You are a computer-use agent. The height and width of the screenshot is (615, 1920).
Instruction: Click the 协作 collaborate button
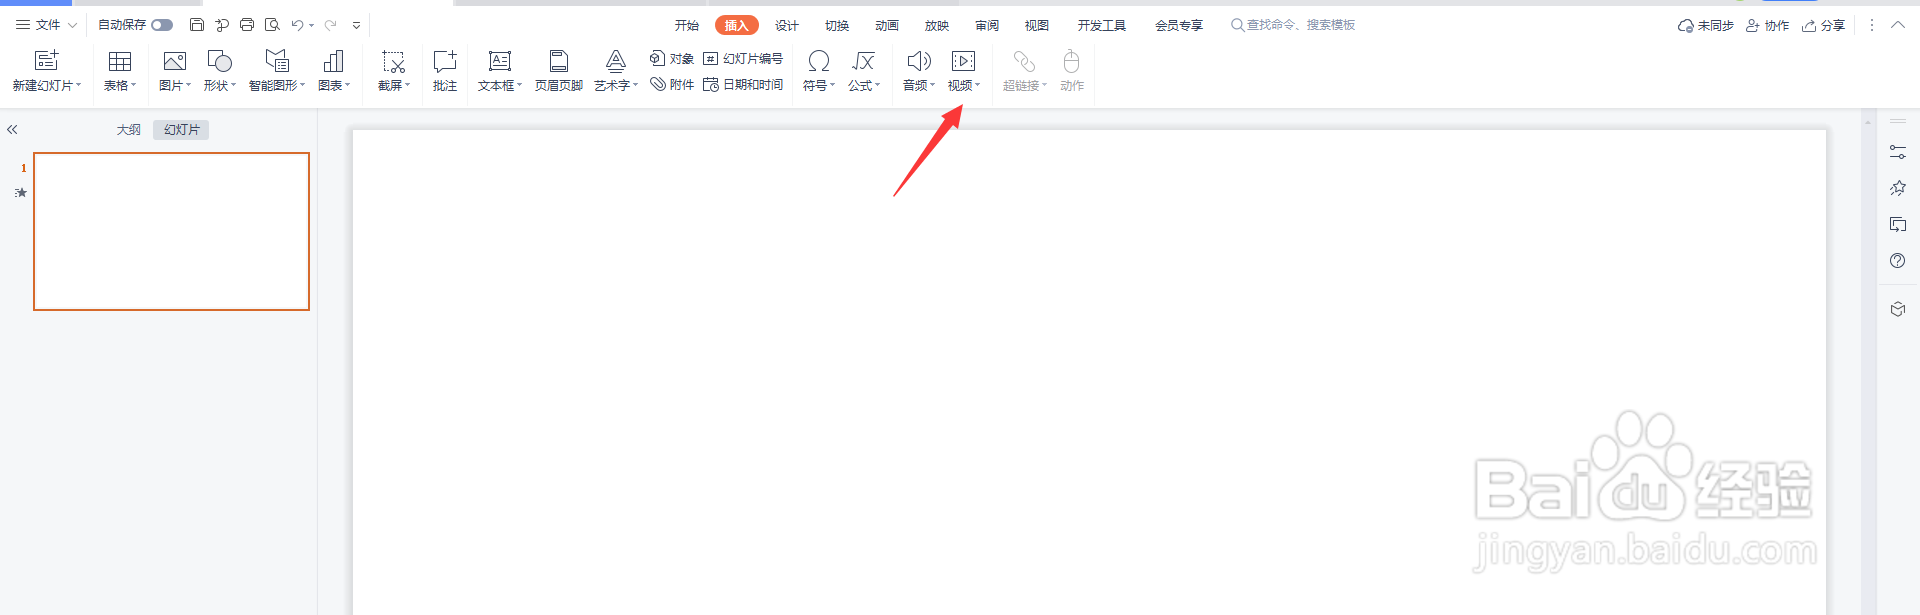coord(1767,25)
